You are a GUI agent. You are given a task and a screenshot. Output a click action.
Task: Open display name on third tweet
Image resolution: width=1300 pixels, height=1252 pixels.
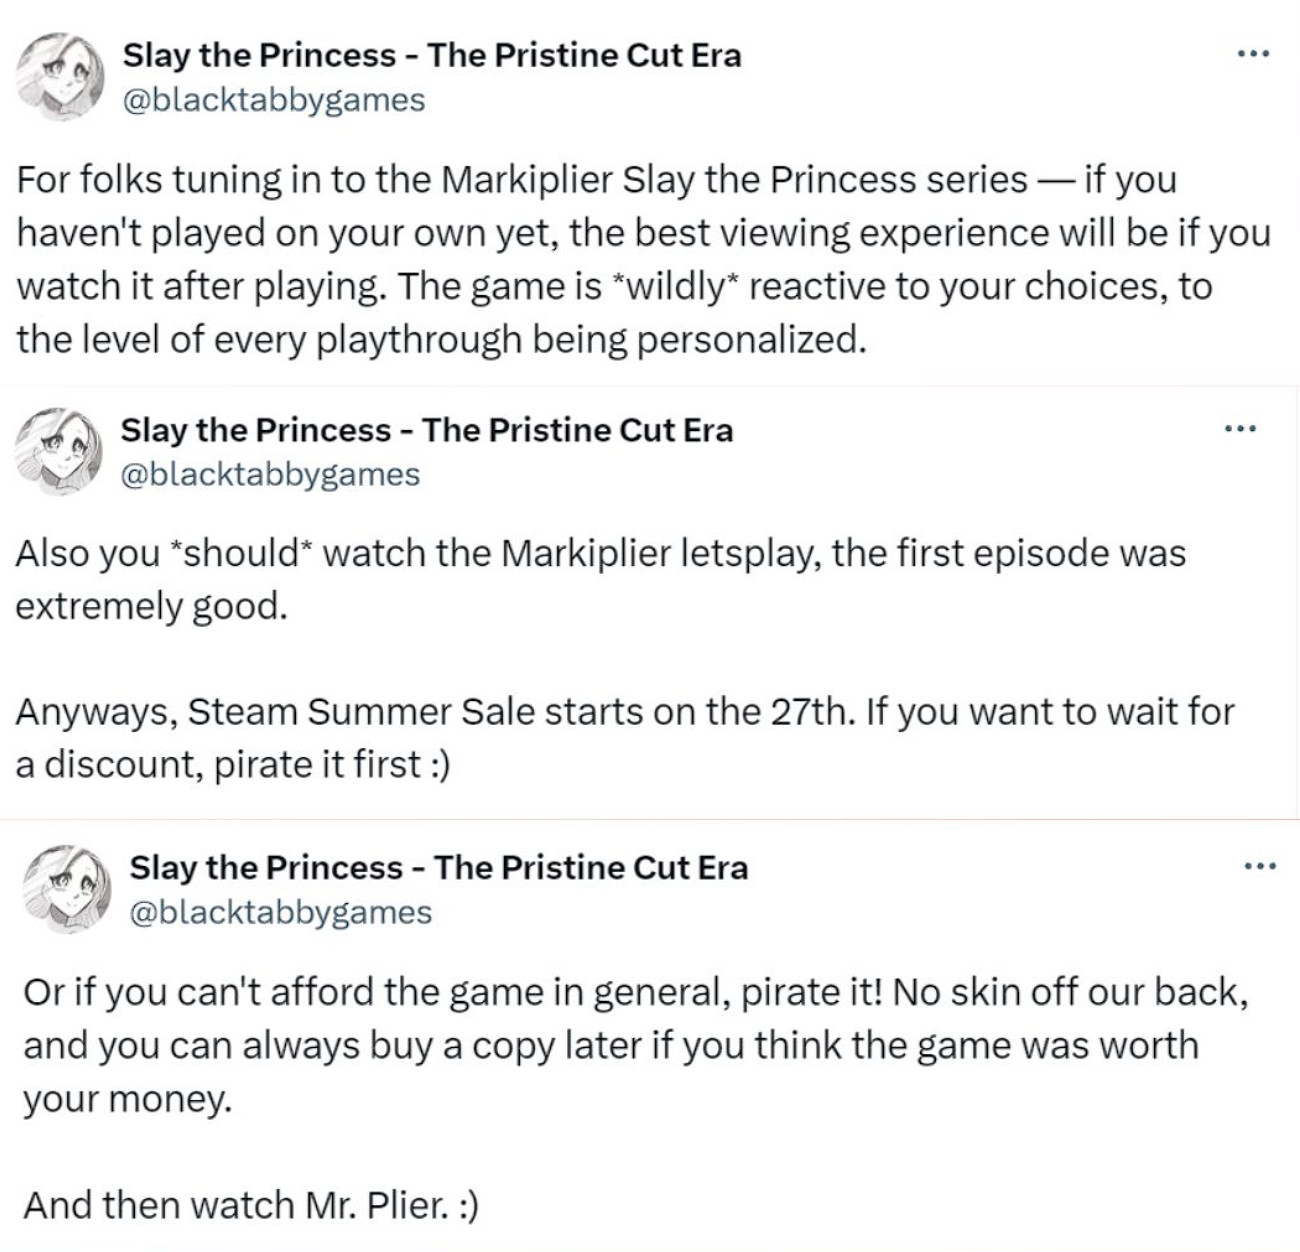pyautogui.click(x=438, y=867)
